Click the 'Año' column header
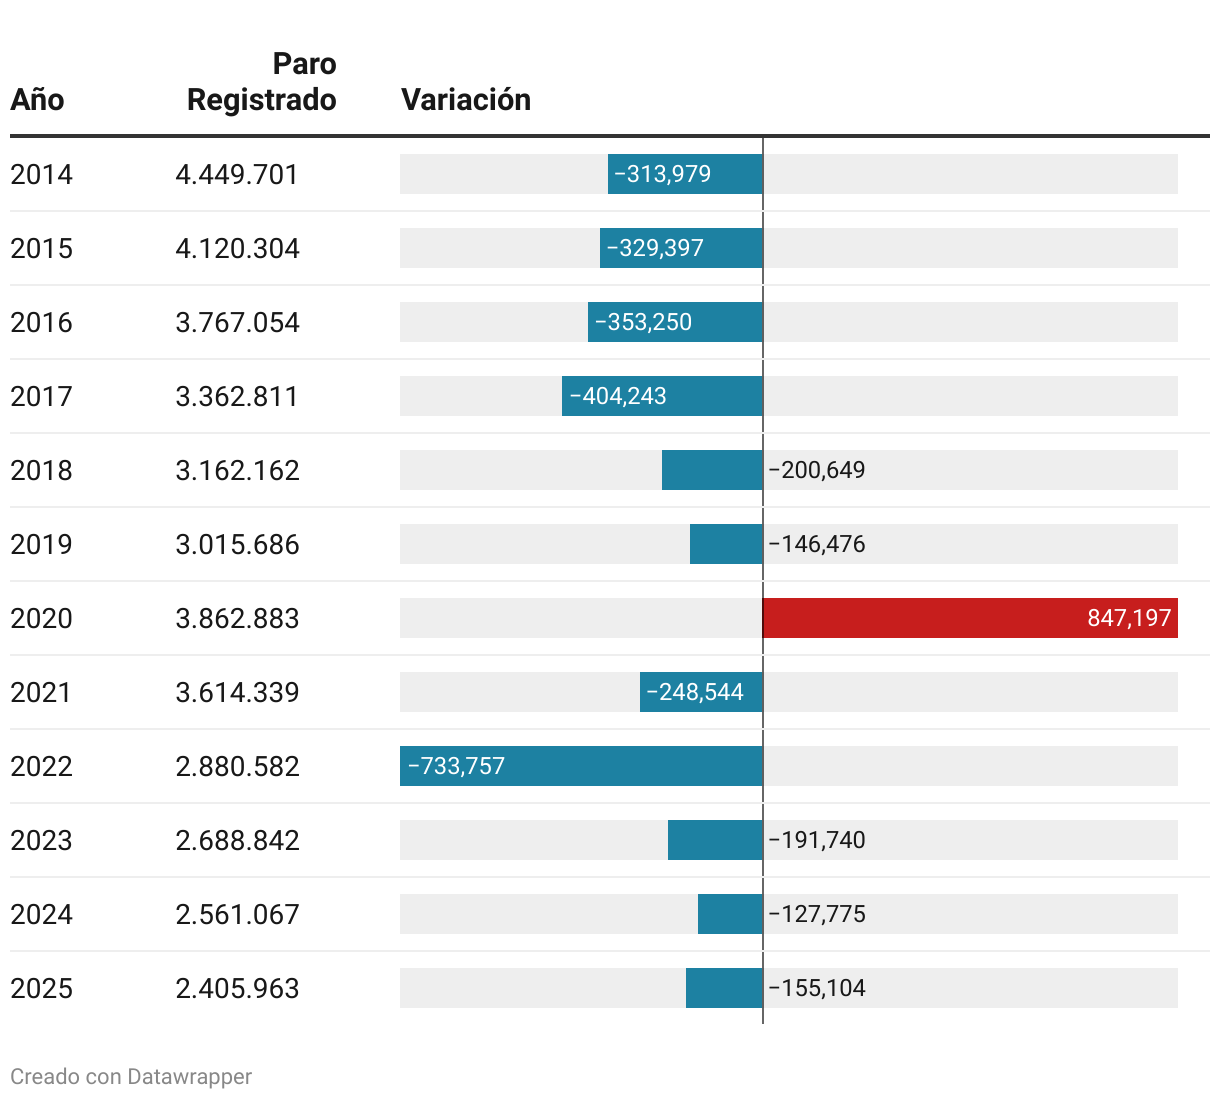 pos(37,100)
